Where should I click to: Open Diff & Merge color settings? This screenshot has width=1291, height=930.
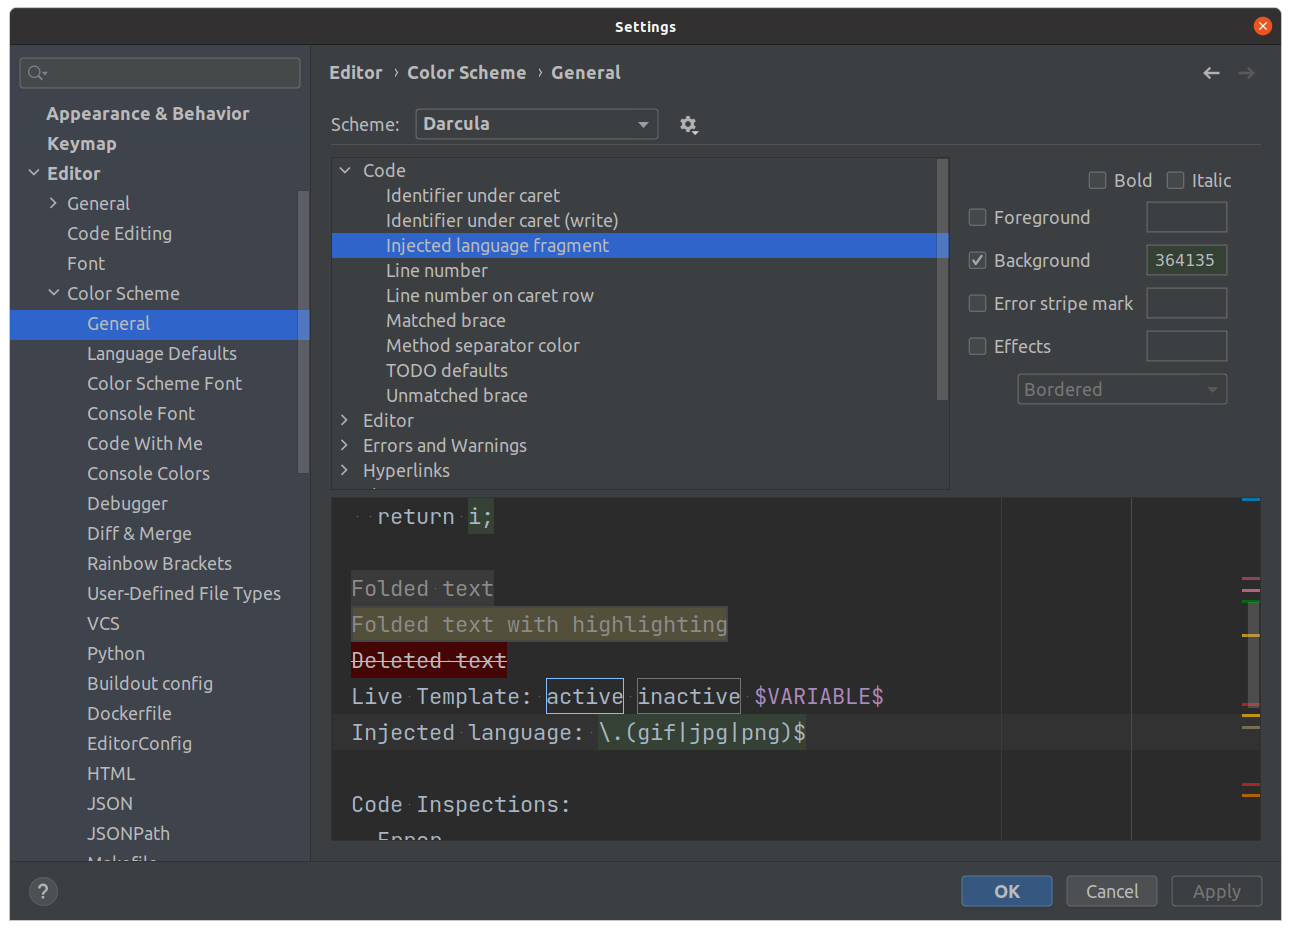coord(139,533)
